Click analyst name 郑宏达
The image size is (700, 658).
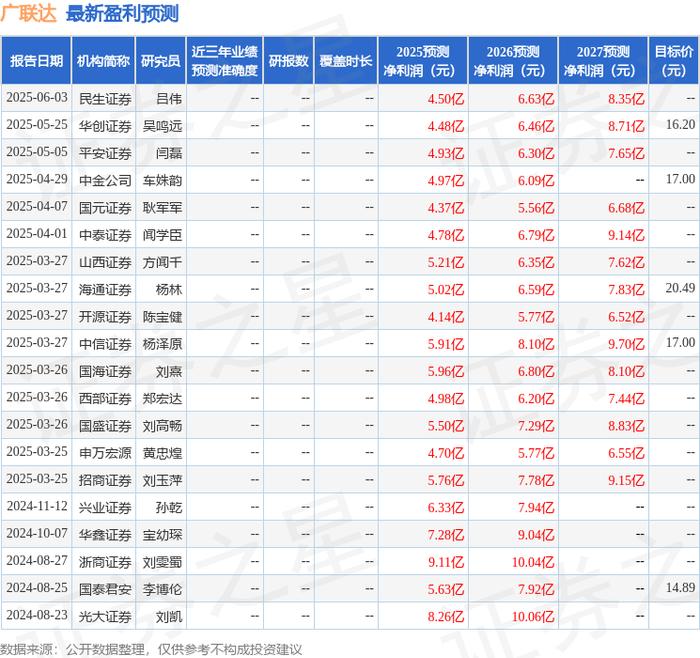162,398
